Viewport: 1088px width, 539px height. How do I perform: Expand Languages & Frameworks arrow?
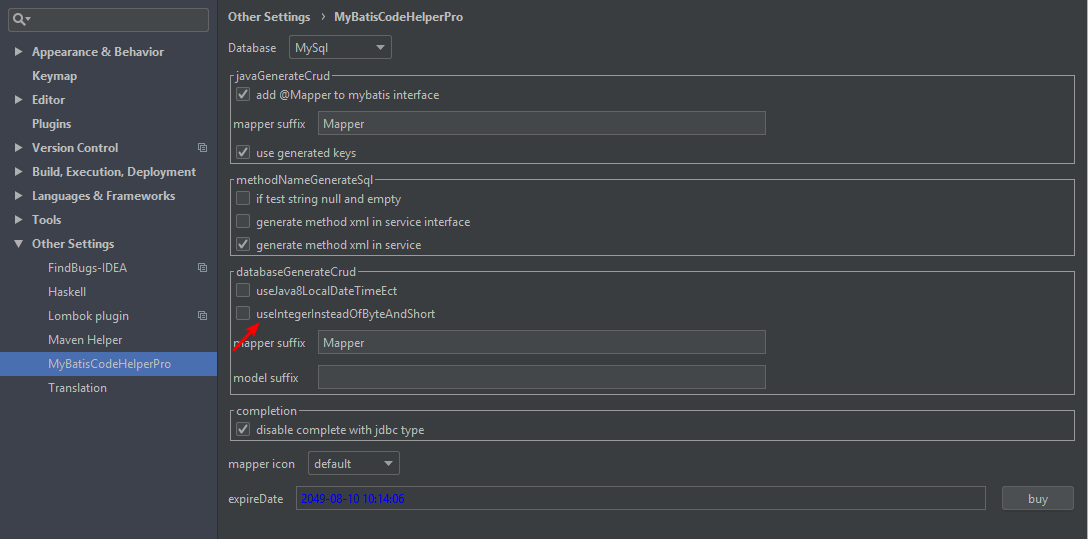(x=19, y=196)
